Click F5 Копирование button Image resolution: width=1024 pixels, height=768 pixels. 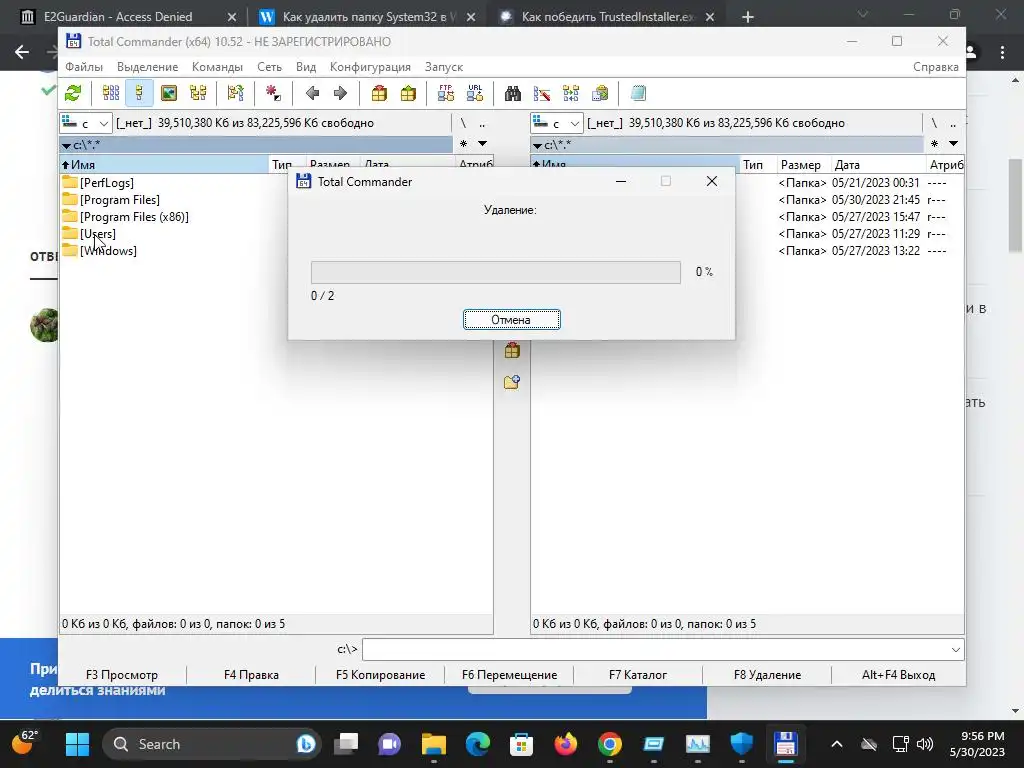point(380,675)
